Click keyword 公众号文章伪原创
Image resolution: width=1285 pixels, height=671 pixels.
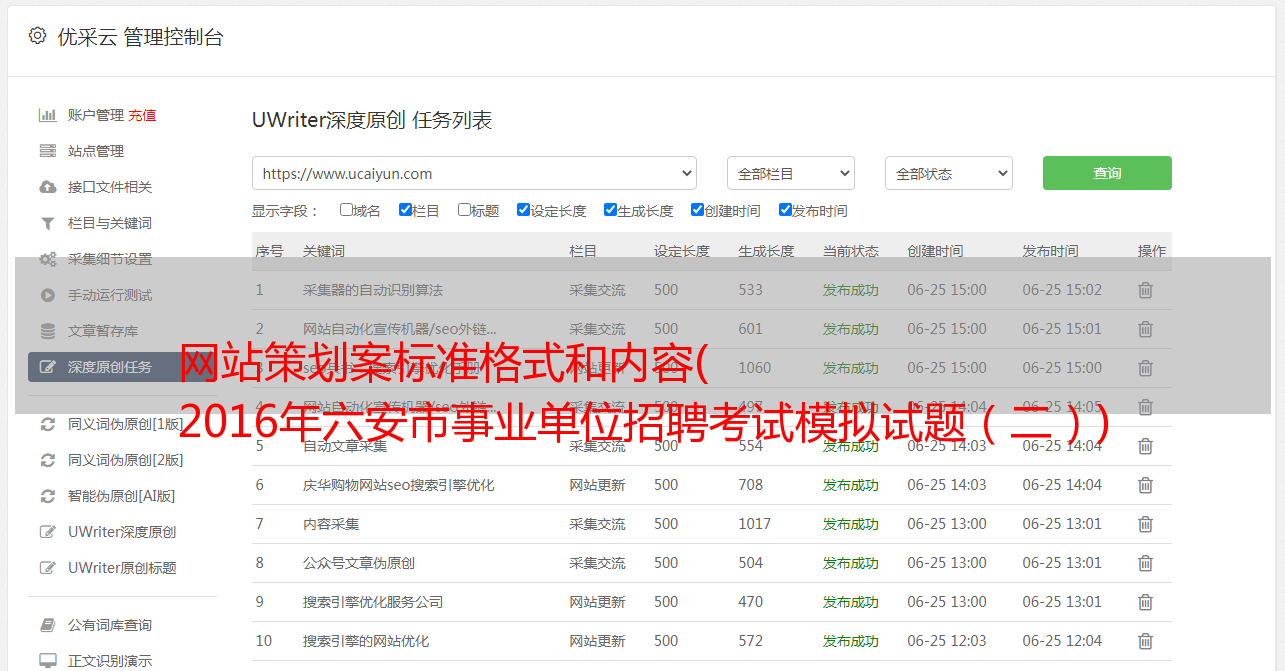coord(359,563)
